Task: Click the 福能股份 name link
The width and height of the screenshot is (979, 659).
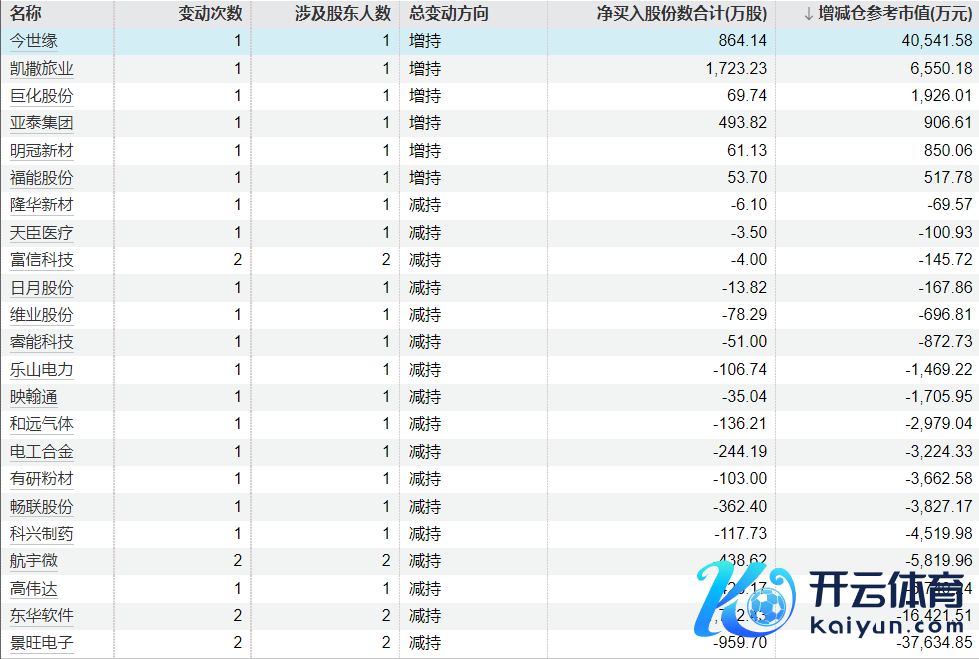Action: (41, 178)
